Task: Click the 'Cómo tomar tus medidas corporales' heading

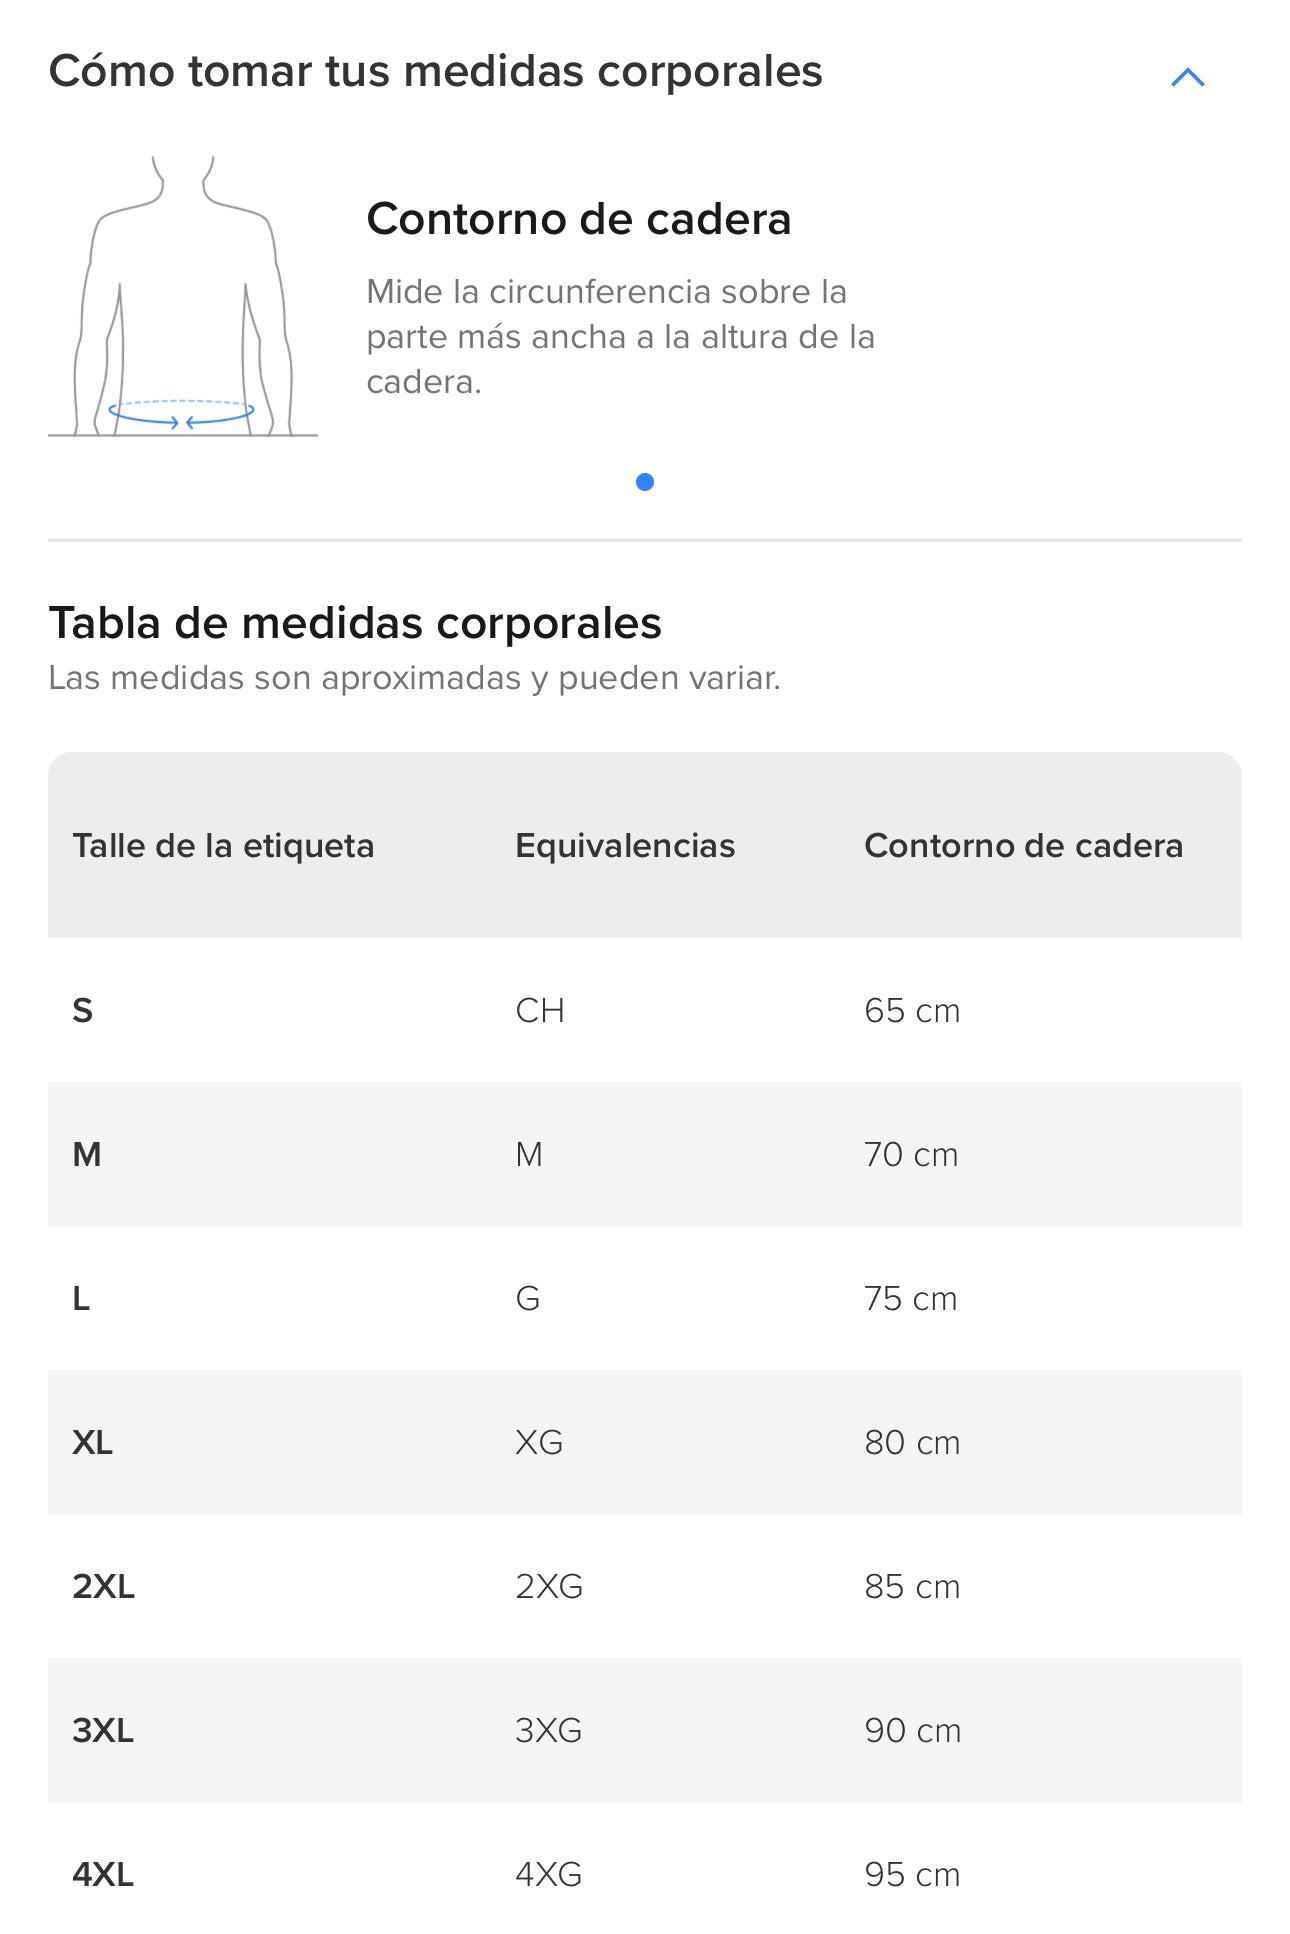Action: 435,72
